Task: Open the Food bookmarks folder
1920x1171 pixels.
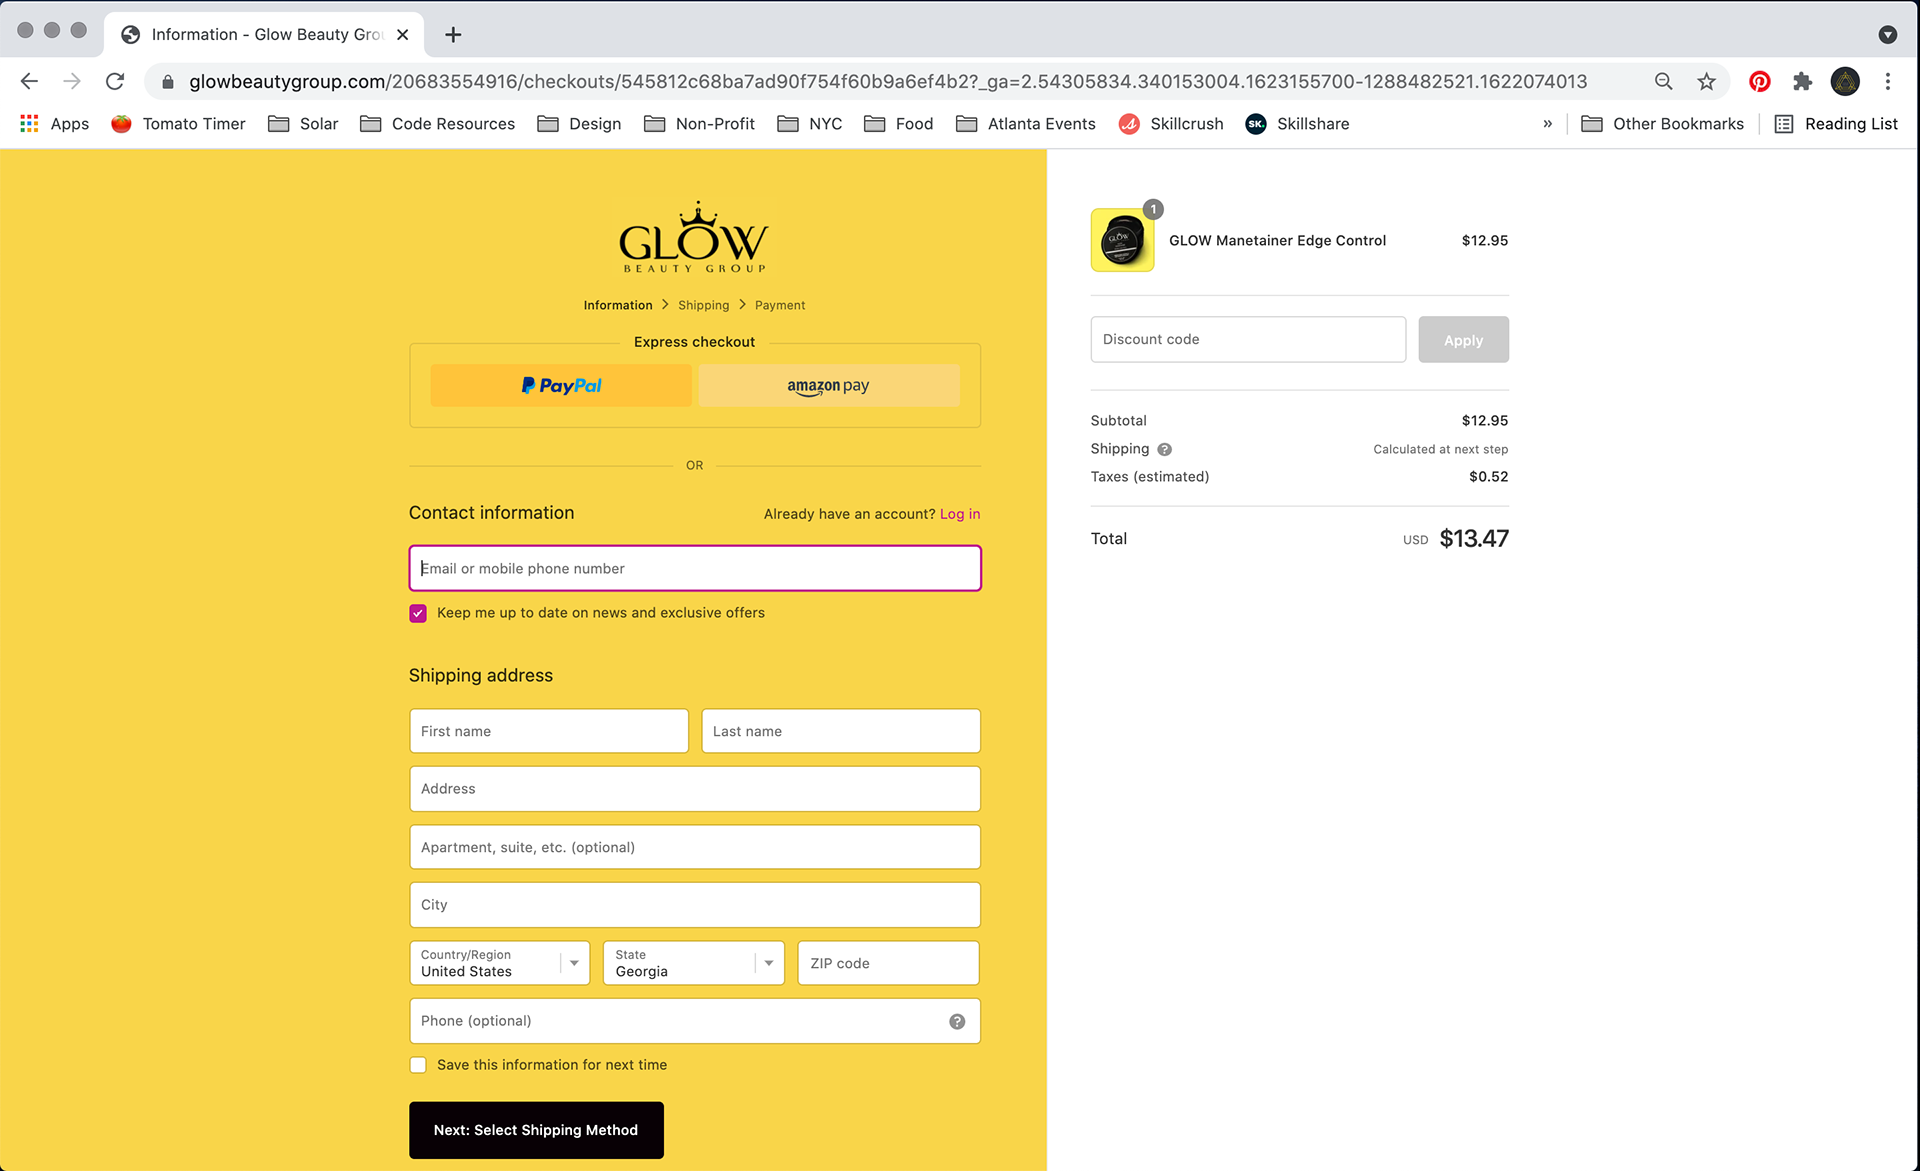Action: [899, 123]
